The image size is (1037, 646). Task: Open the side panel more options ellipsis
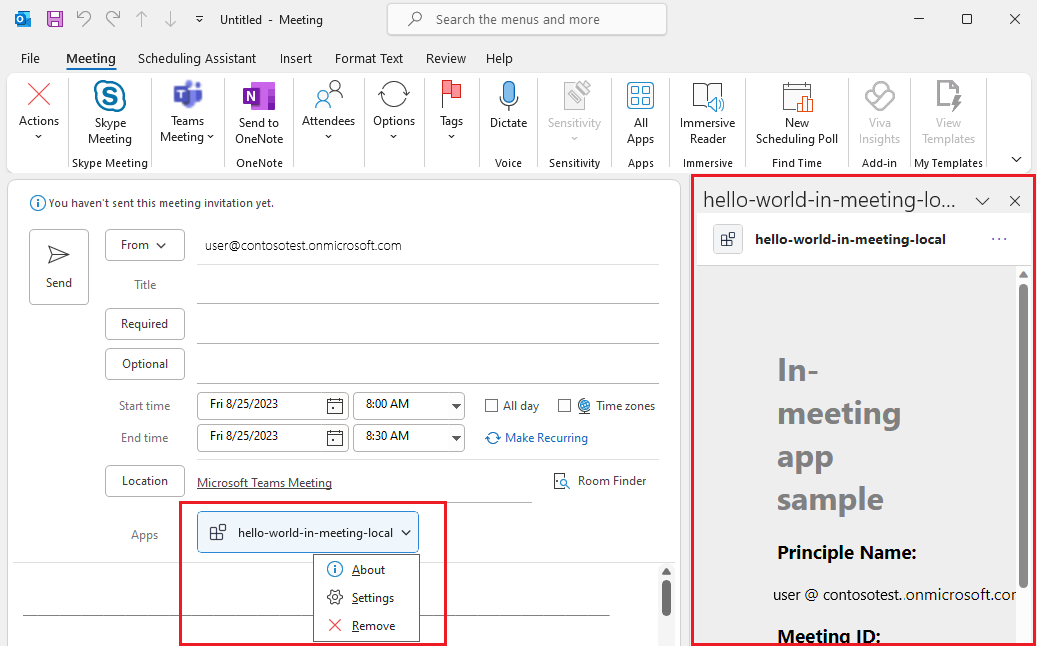[x=999, y=239]
